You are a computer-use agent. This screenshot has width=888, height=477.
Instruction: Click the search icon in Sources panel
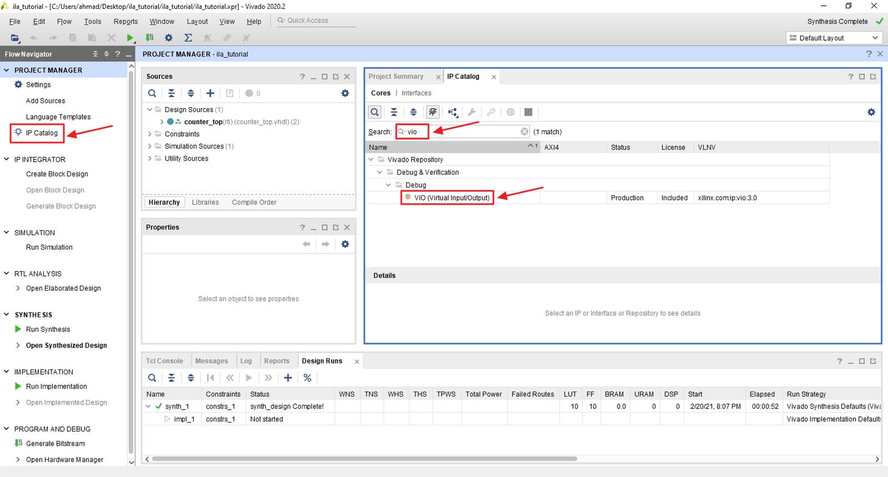pos(153,93)
